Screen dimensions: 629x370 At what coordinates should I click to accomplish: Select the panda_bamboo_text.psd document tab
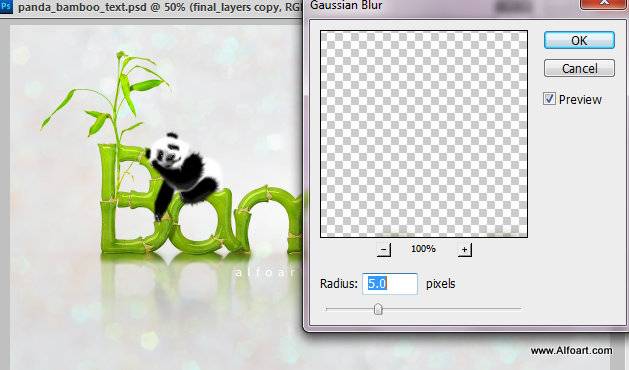pos(159,7)
